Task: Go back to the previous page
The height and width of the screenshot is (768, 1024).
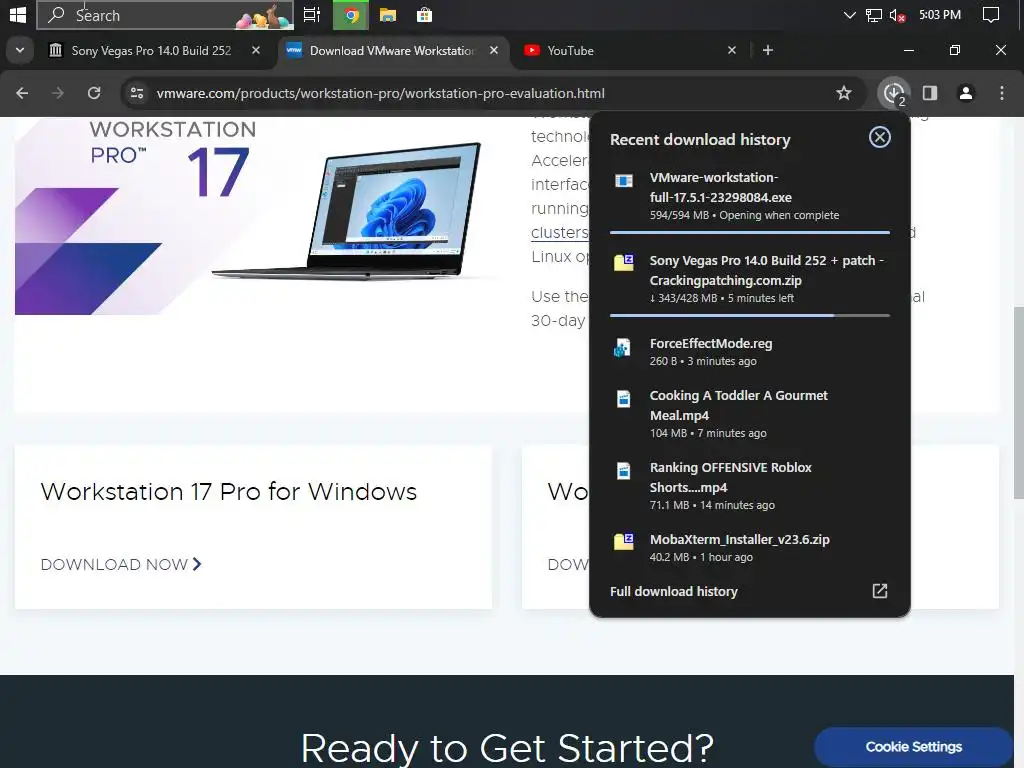Action: point(22,93)
